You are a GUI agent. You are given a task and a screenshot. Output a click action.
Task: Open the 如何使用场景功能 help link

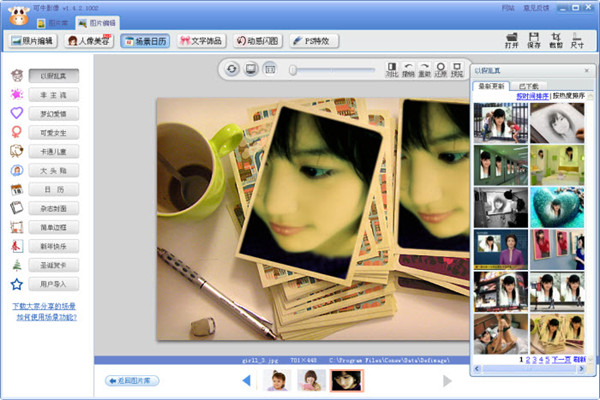(x=45, y=317)
